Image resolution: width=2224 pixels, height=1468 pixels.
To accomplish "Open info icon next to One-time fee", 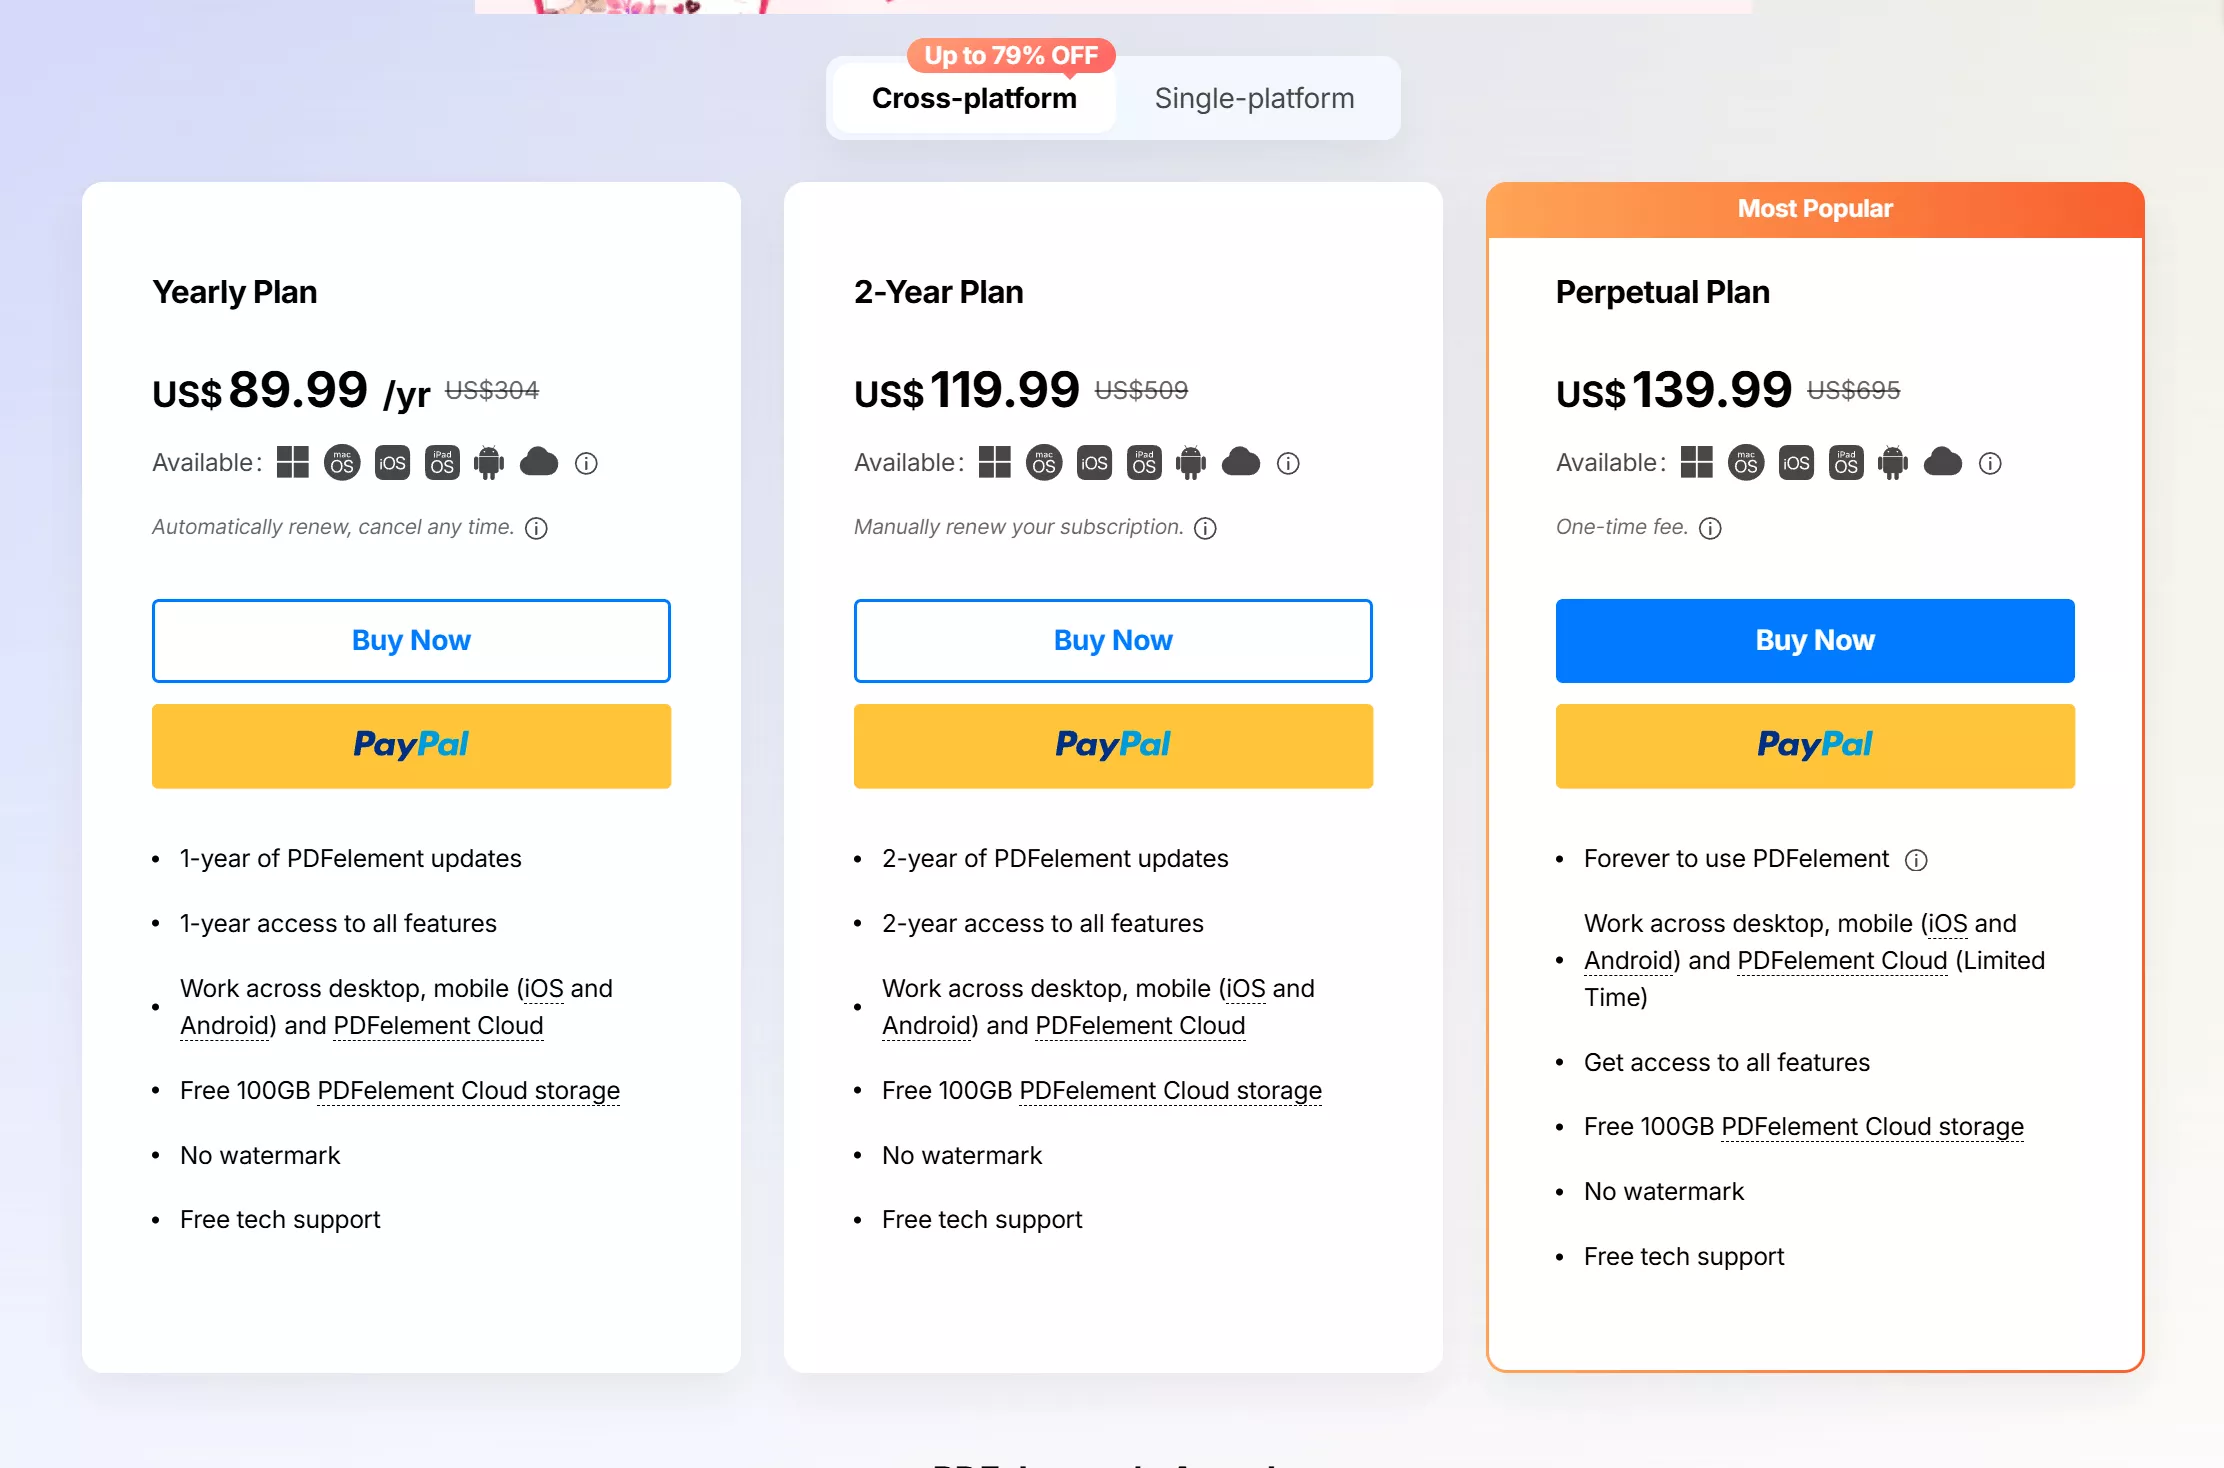I will [1710, 528].
